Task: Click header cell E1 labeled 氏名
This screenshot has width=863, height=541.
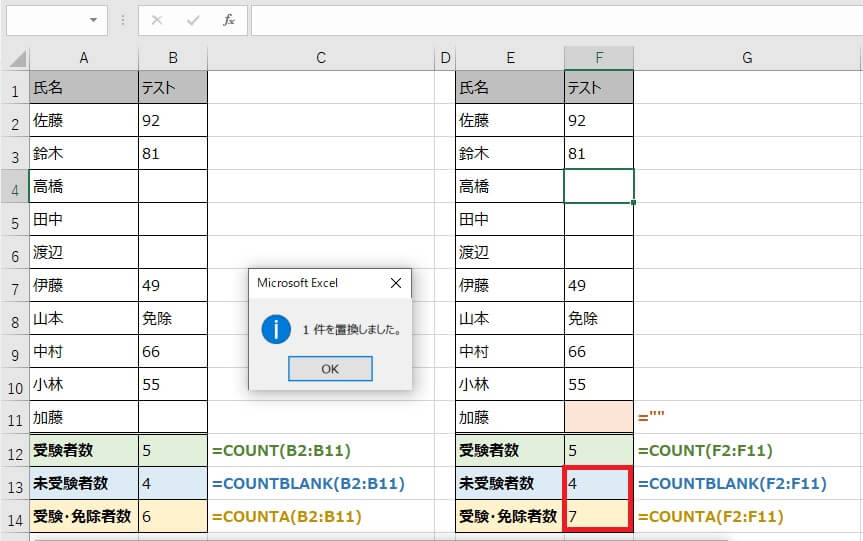Action: 509,87
